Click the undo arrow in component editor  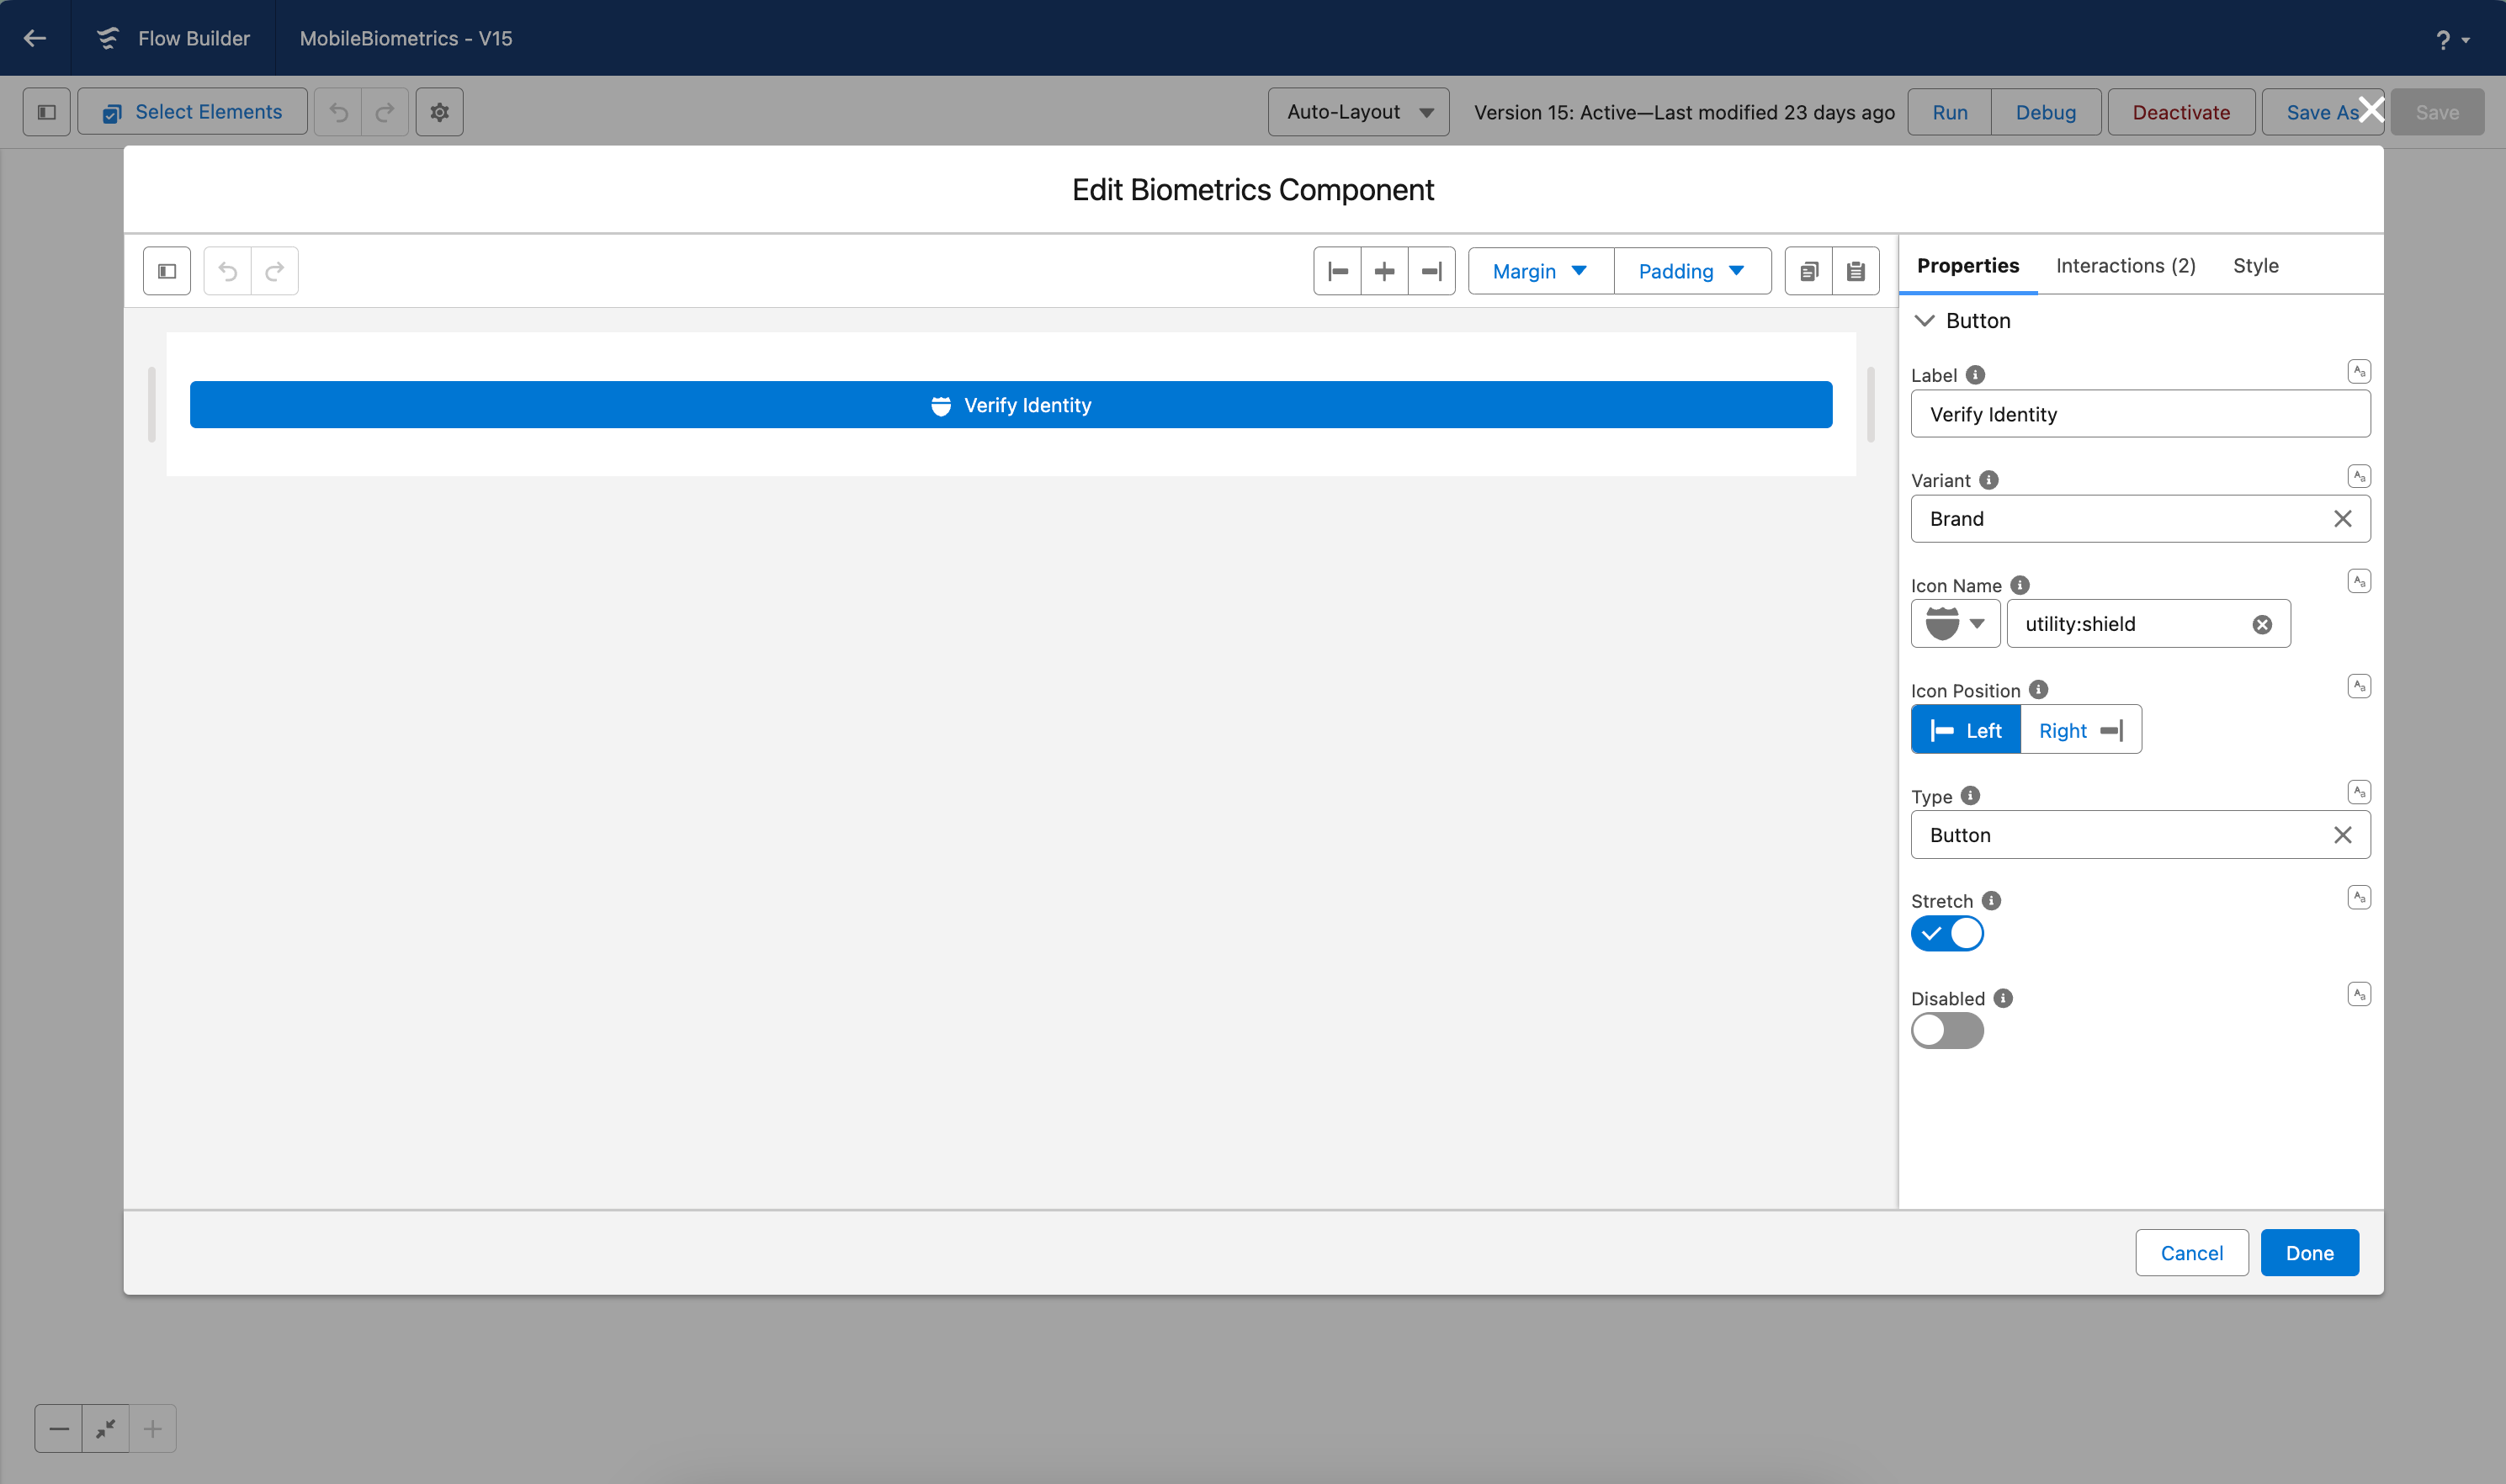228,271
